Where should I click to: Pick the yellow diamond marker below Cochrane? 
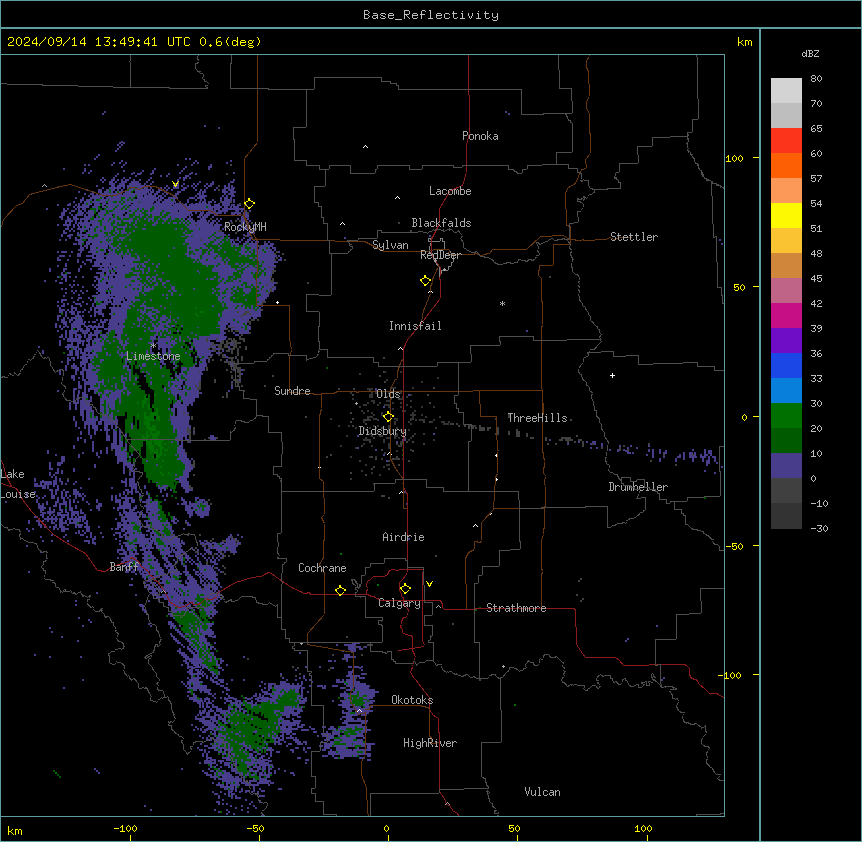(x=340, y=590)
